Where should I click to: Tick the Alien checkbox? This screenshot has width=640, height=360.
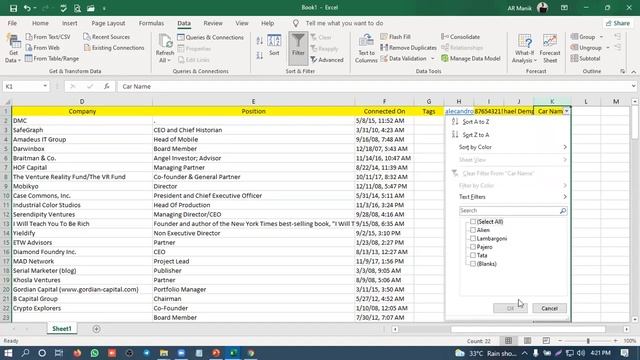[473, 230]
